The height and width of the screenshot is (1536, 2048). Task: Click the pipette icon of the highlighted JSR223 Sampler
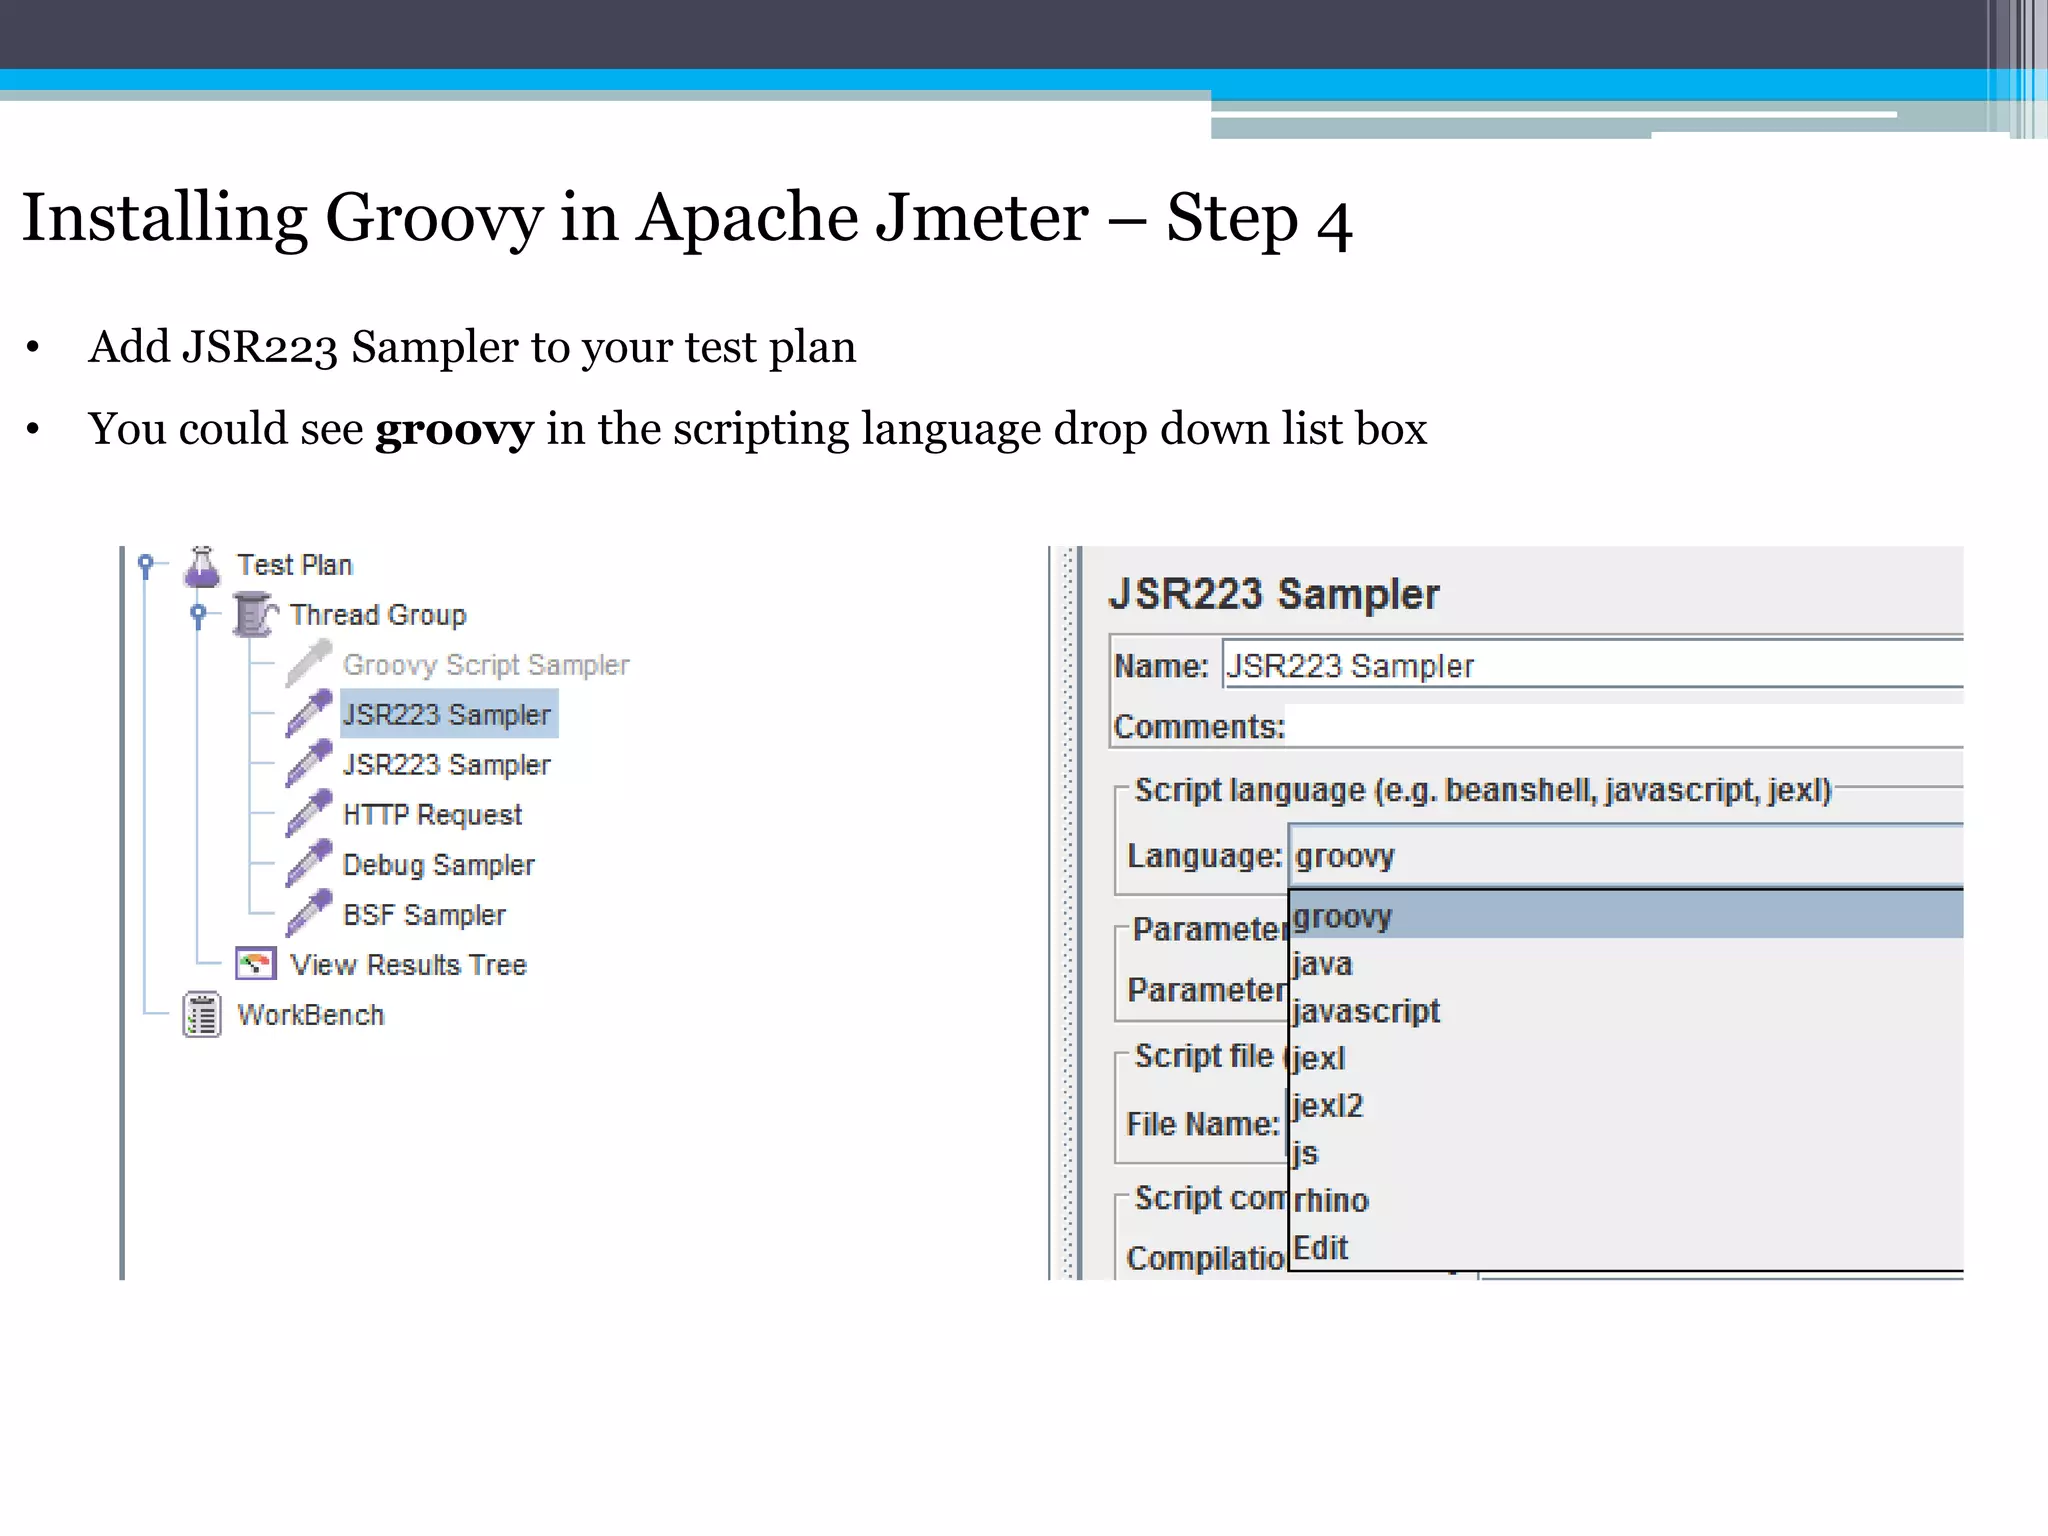pos(308,714)
